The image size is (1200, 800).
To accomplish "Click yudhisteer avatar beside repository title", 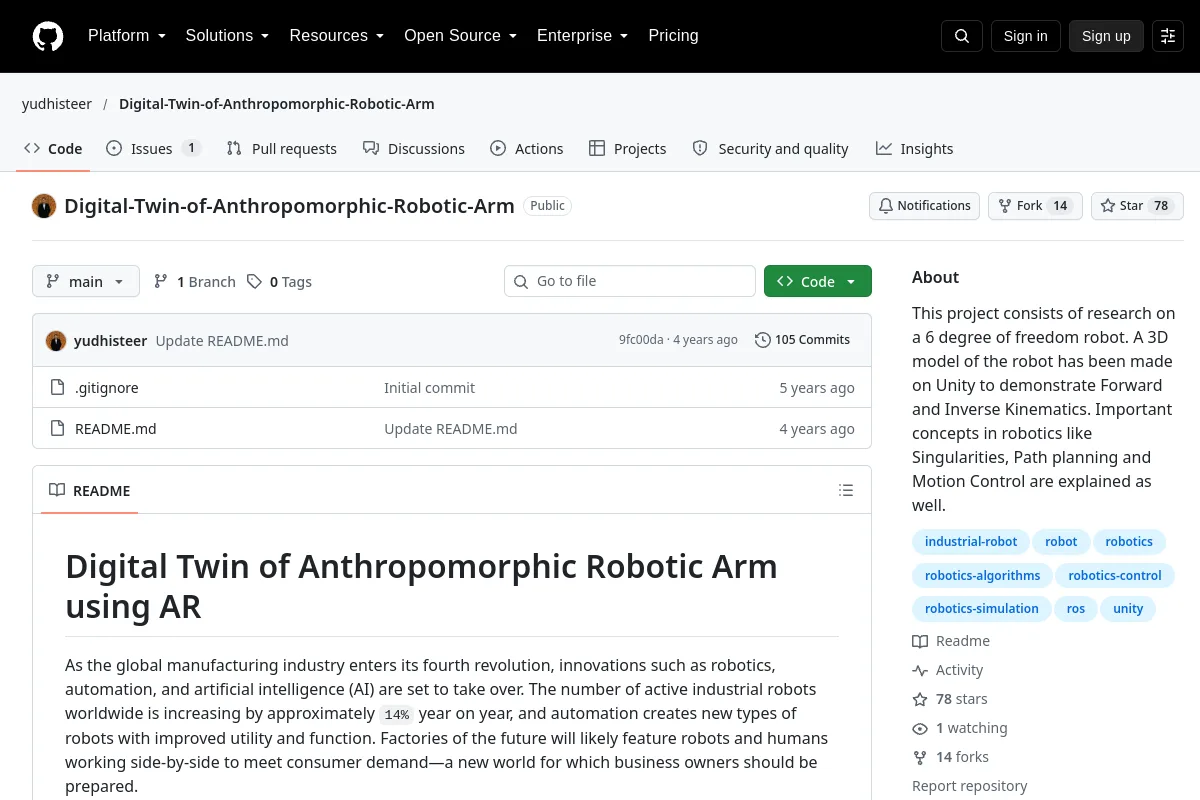I will tap(44, 206).
